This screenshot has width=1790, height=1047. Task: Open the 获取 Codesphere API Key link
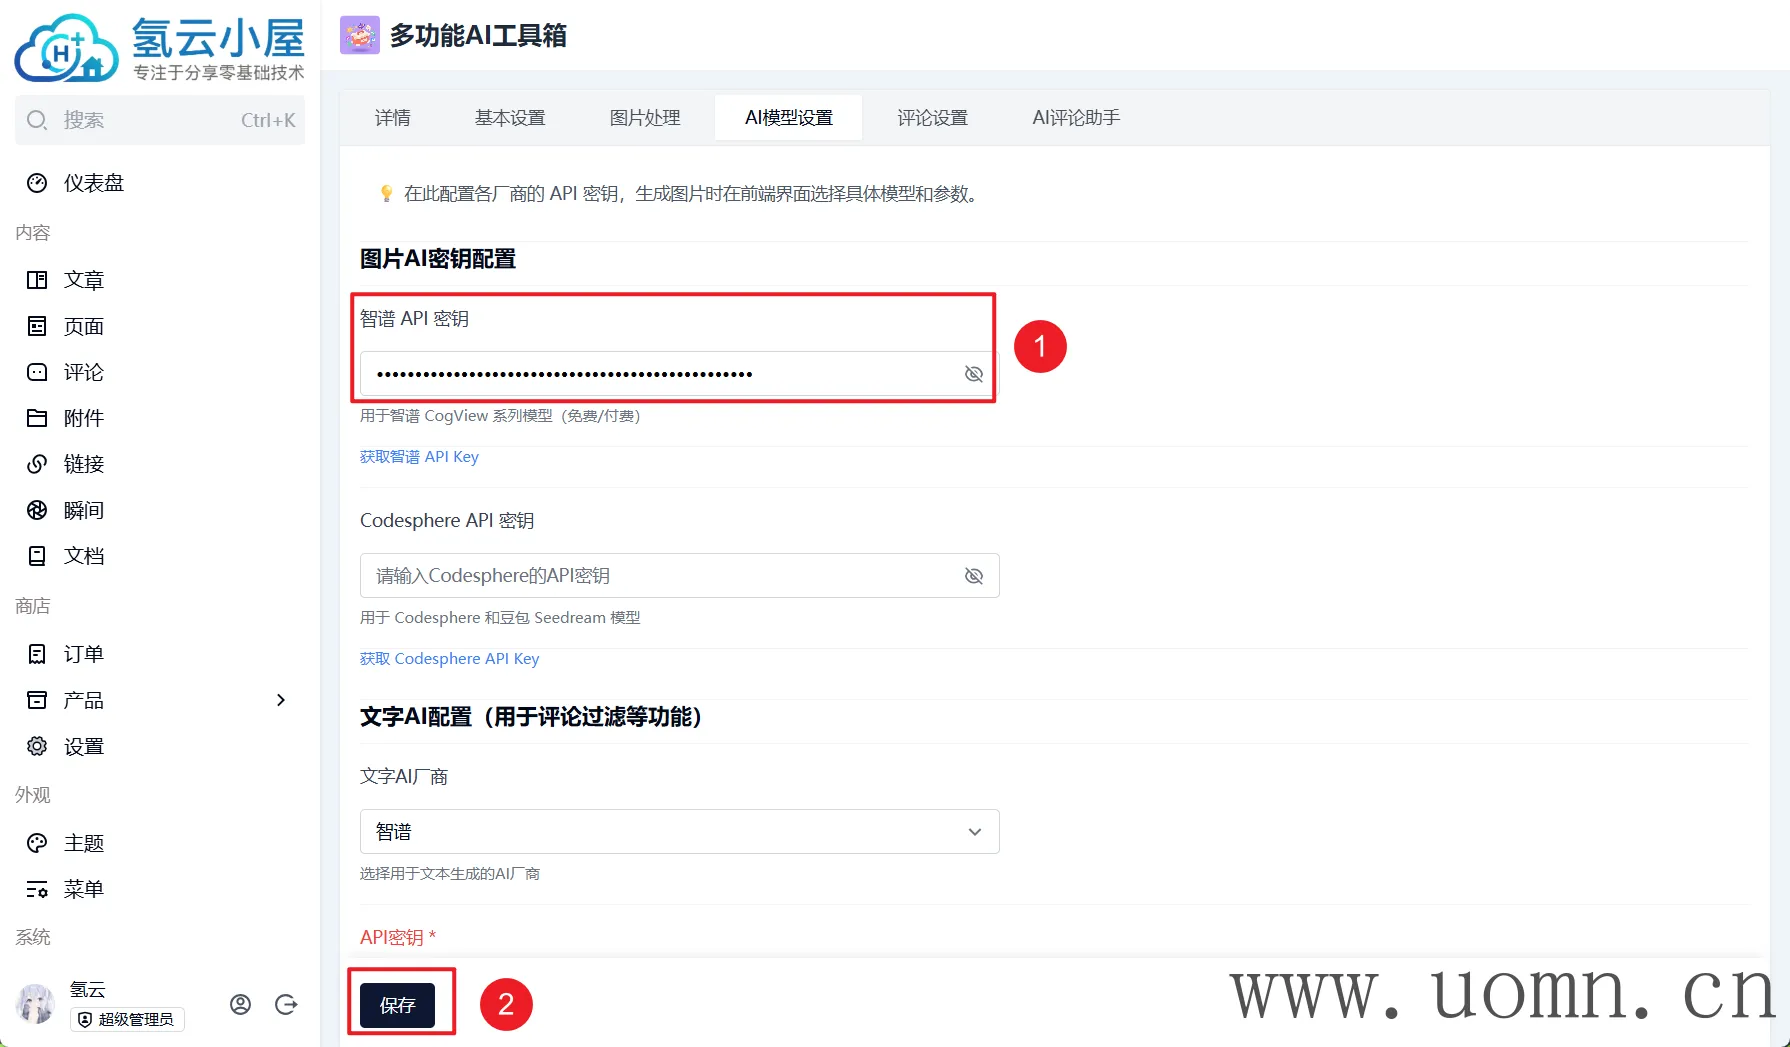449,659
